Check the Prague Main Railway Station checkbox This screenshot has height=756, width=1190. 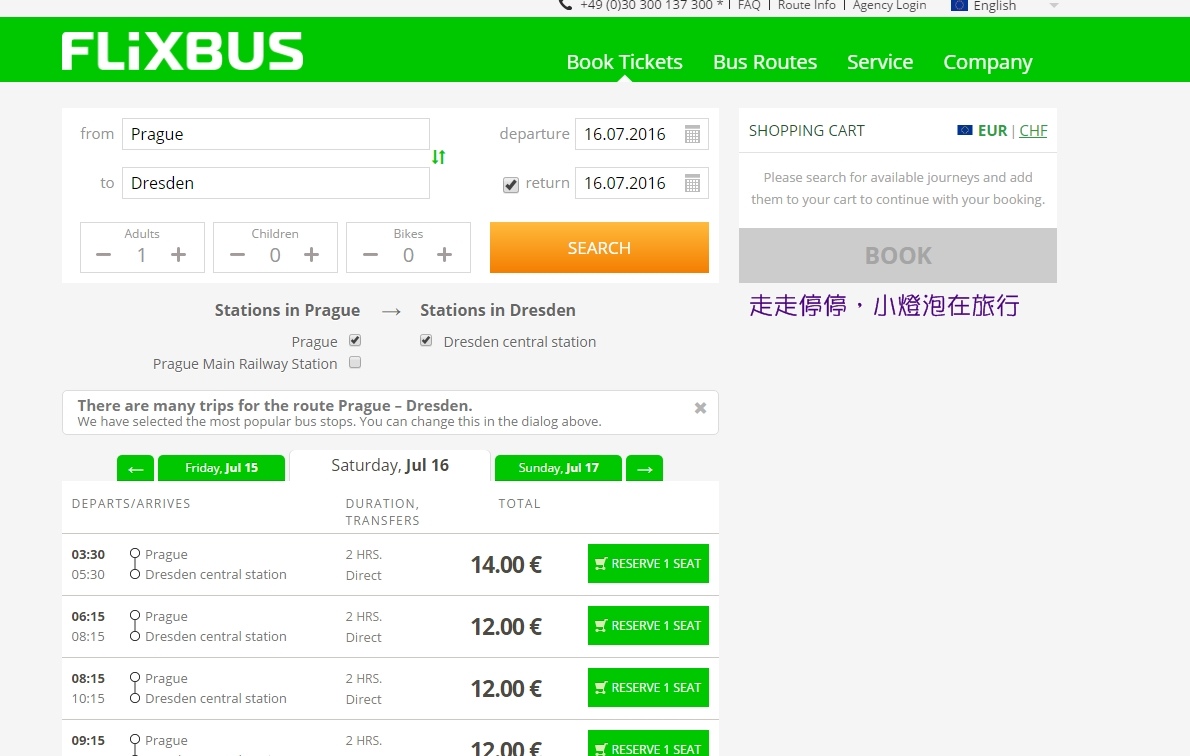355,363
